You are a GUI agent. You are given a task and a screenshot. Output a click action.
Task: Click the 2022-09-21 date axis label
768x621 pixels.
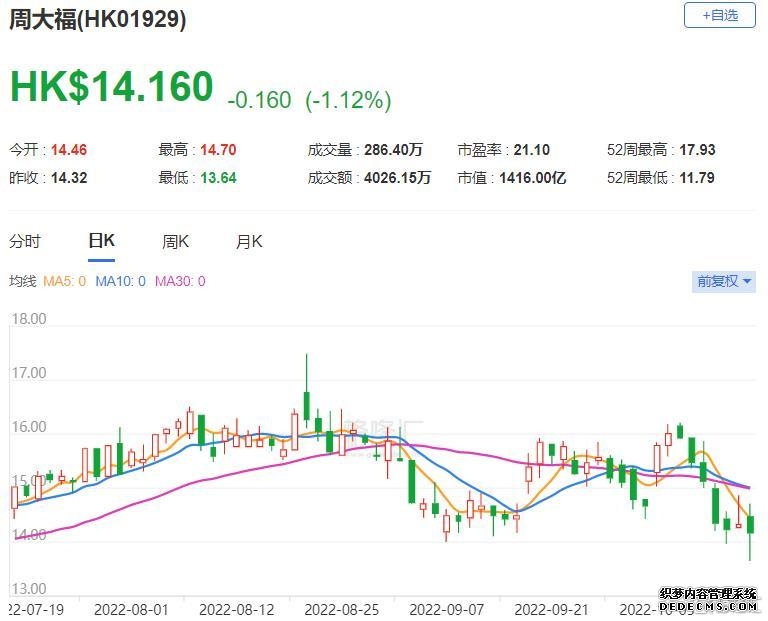551,610
